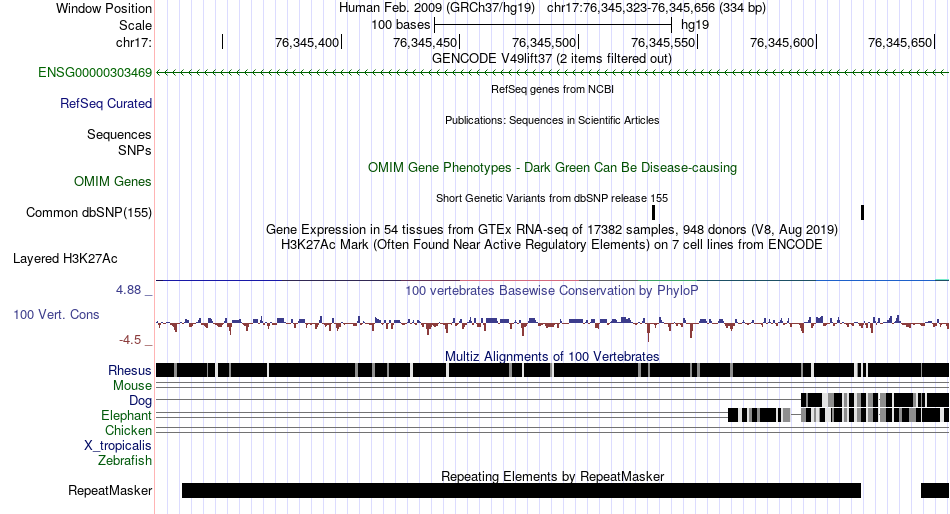Select the Chicken alignment label
This screenshot has width=950, height=514.
(128, 430)
